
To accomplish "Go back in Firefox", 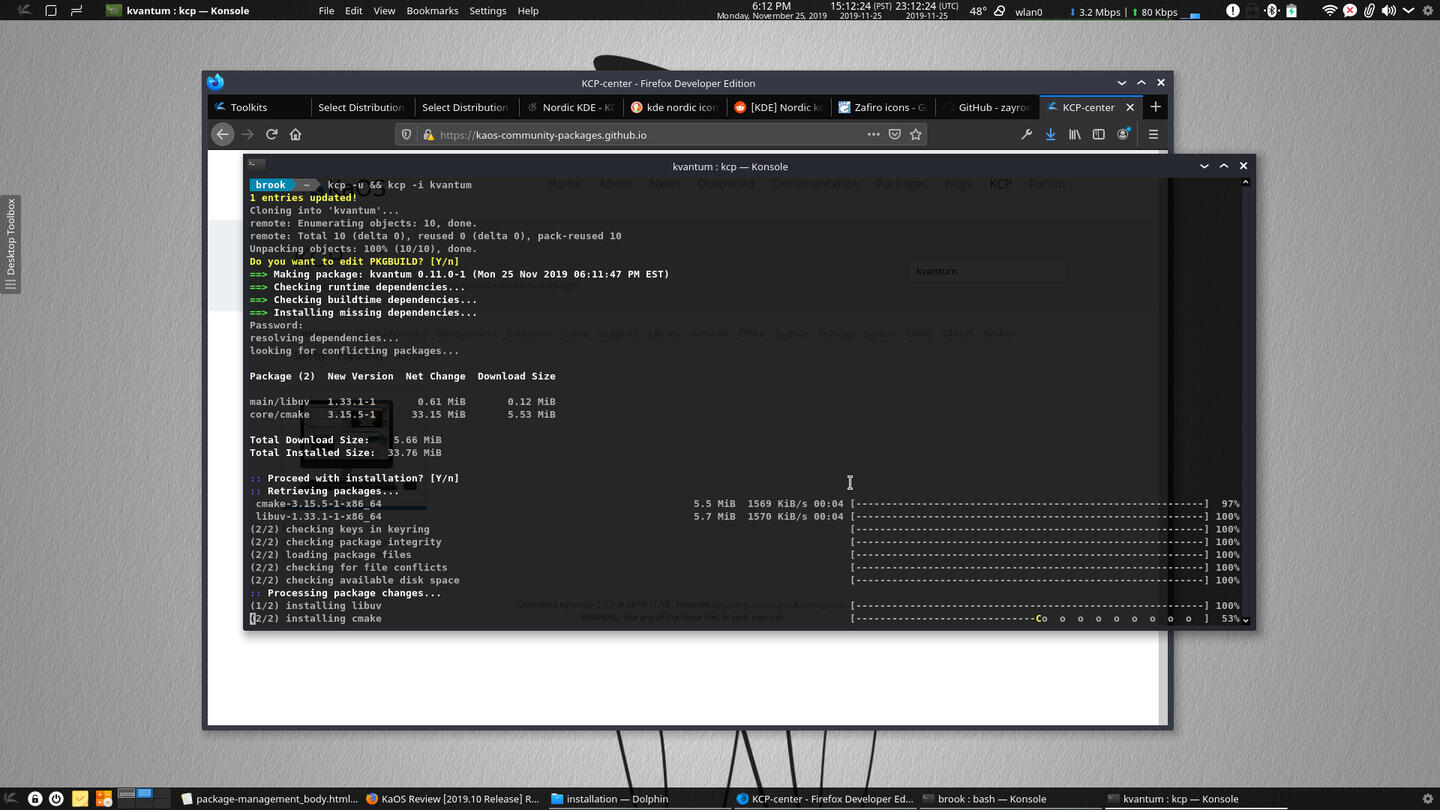I will point(223,134).
